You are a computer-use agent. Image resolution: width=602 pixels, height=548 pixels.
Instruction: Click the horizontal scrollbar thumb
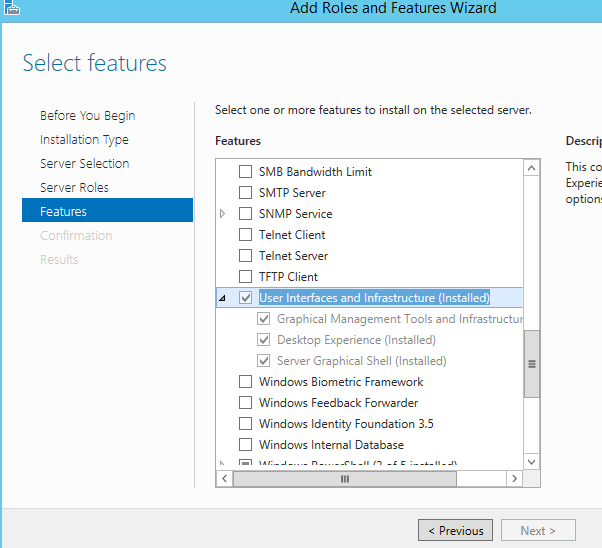(345, 479)
